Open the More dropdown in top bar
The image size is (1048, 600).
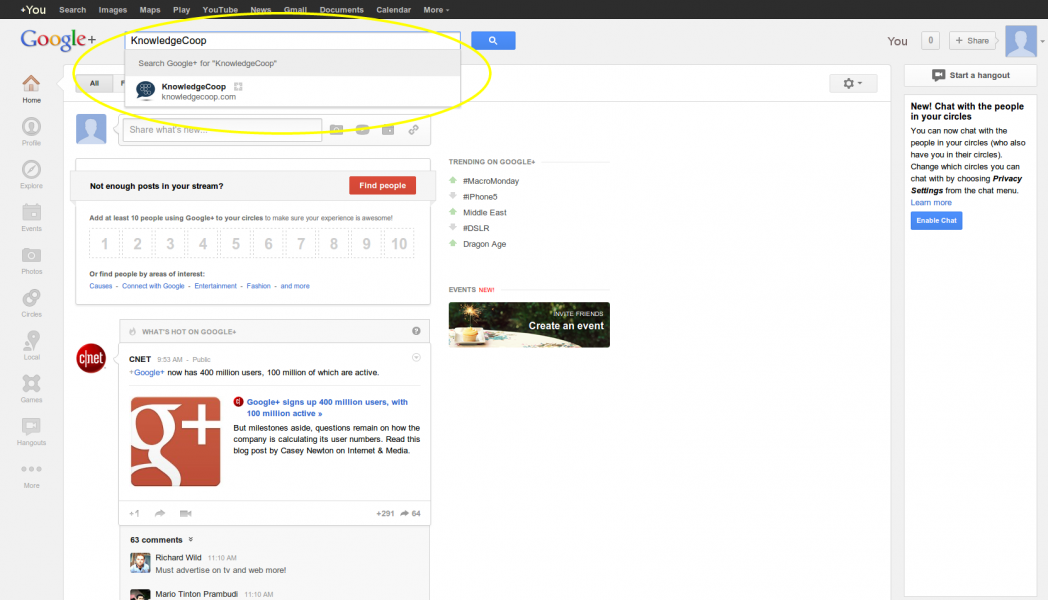[436, 10]
